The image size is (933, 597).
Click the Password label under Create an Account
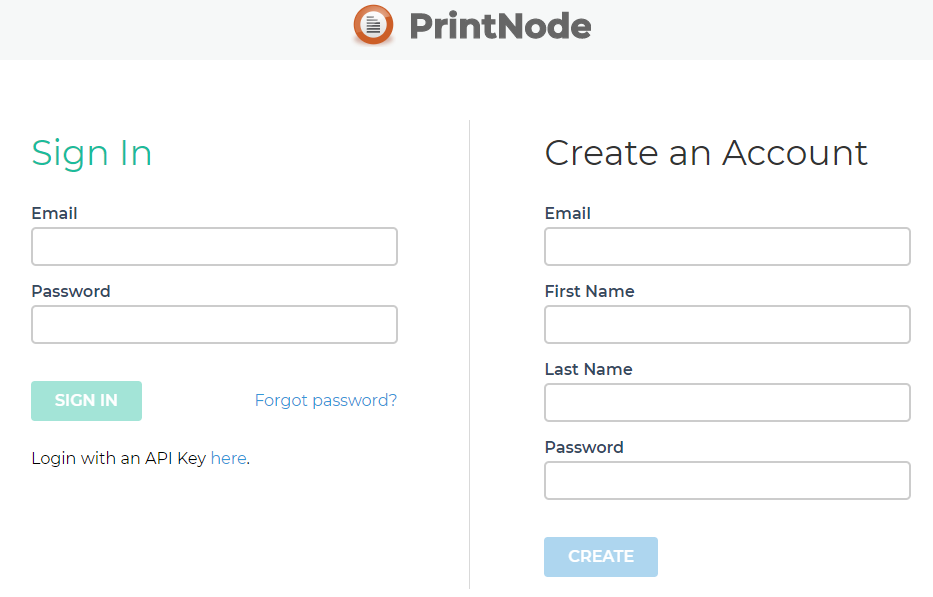(584, 447)
